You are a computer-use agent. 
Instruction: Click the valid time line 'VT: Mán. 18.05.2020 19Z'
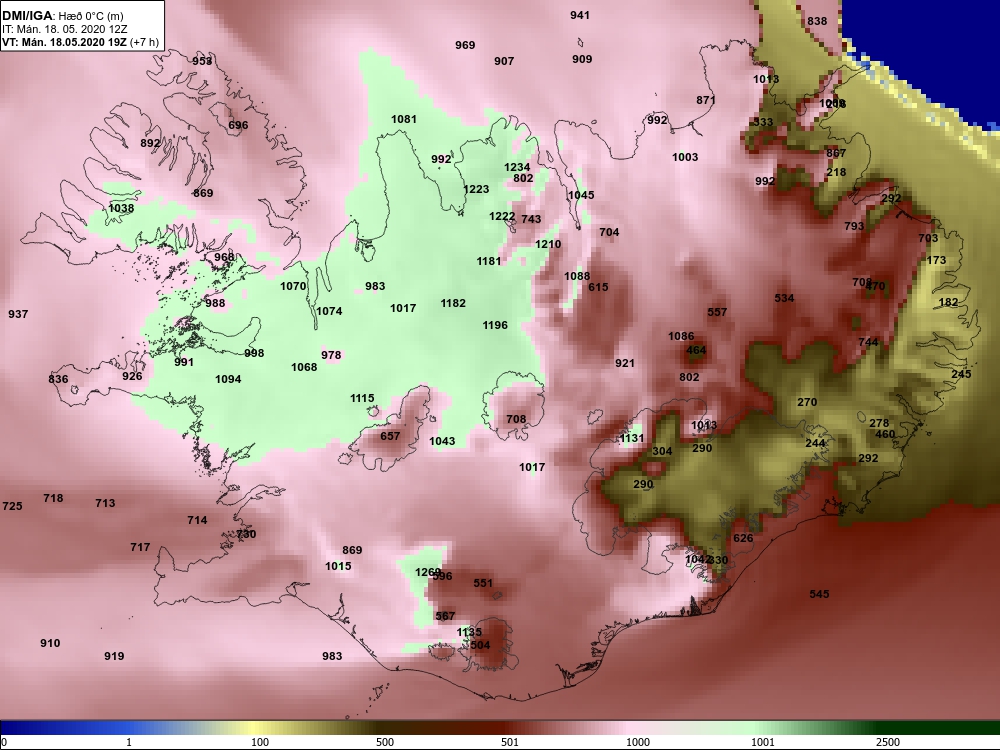click(x=64, y=43)
